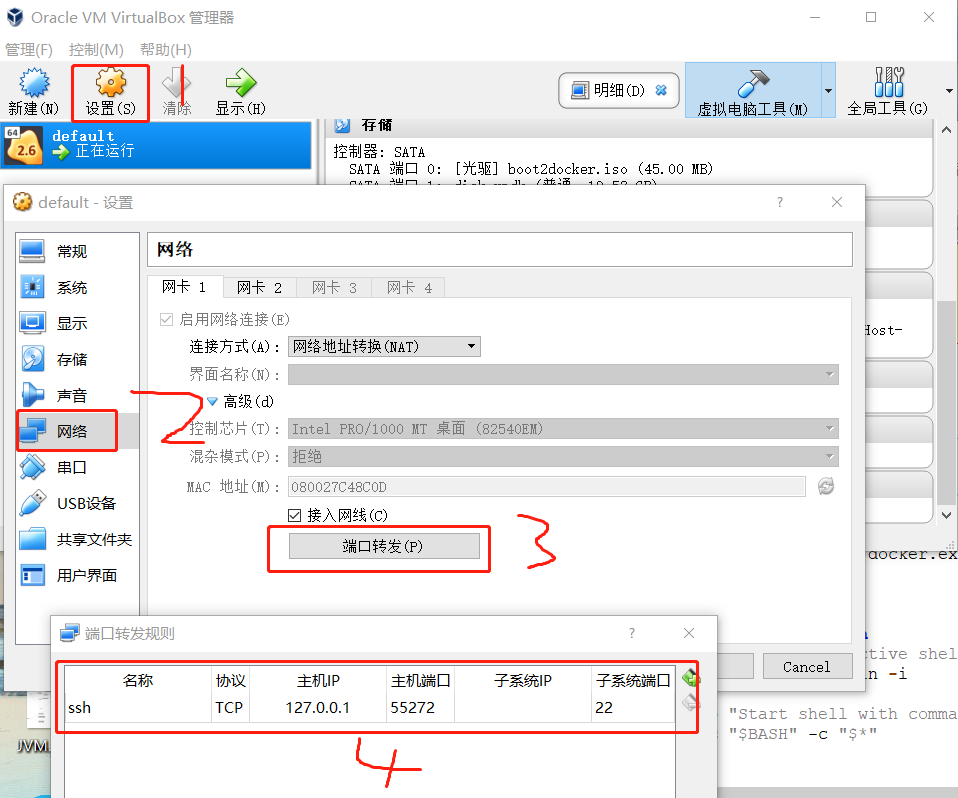Open the USB设备 settings page

pyautogui.click(x=80, y=503)
